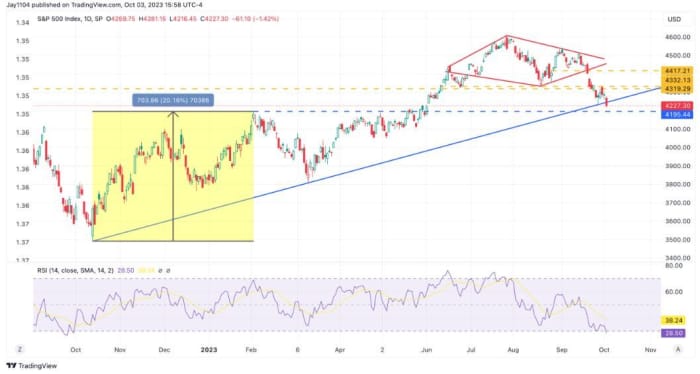This screenshot has width=700, height=374.
Task: Click the first RSI settings glyph
Action: [161, 270]
